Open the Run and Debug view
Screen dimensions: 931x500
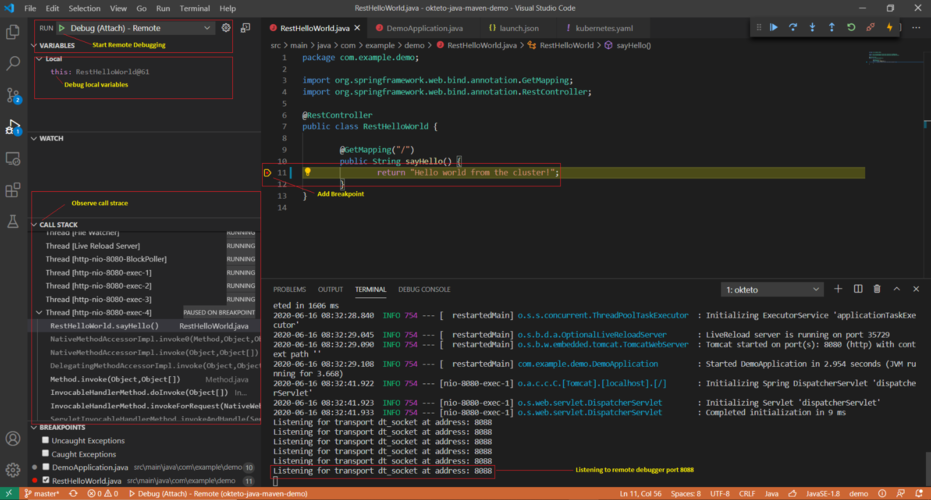pyautogui.click(x=12, y=126)
